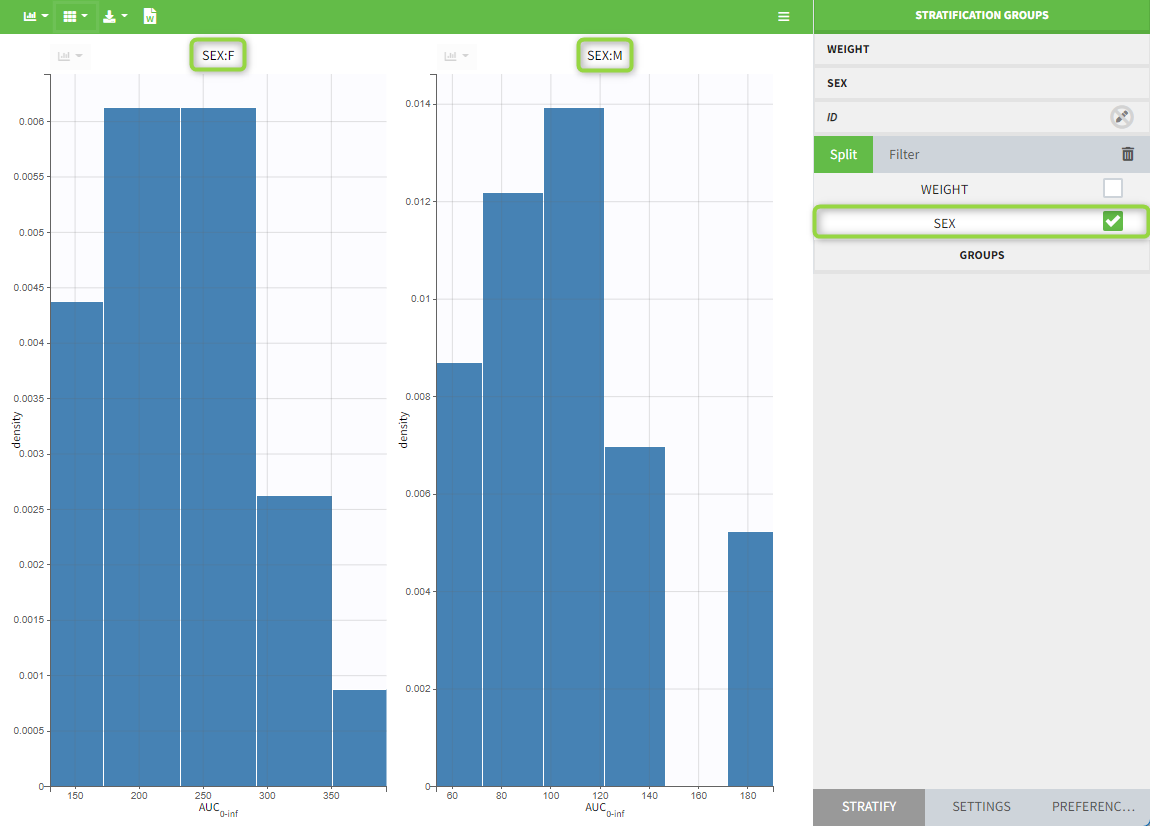
Task: Open the PREFERENCES tab at the bottom
Action: [x=1093, y=806]
